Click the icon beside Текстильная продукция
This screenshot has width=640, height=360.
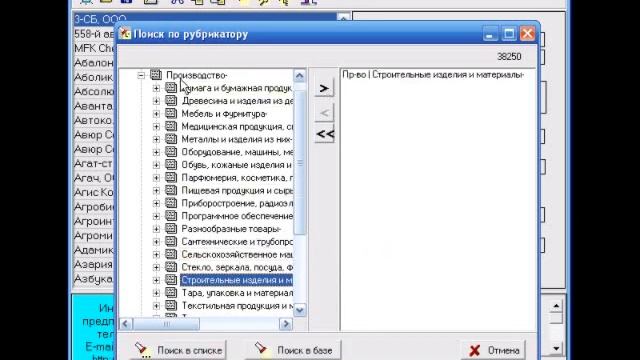pos(171,306)
